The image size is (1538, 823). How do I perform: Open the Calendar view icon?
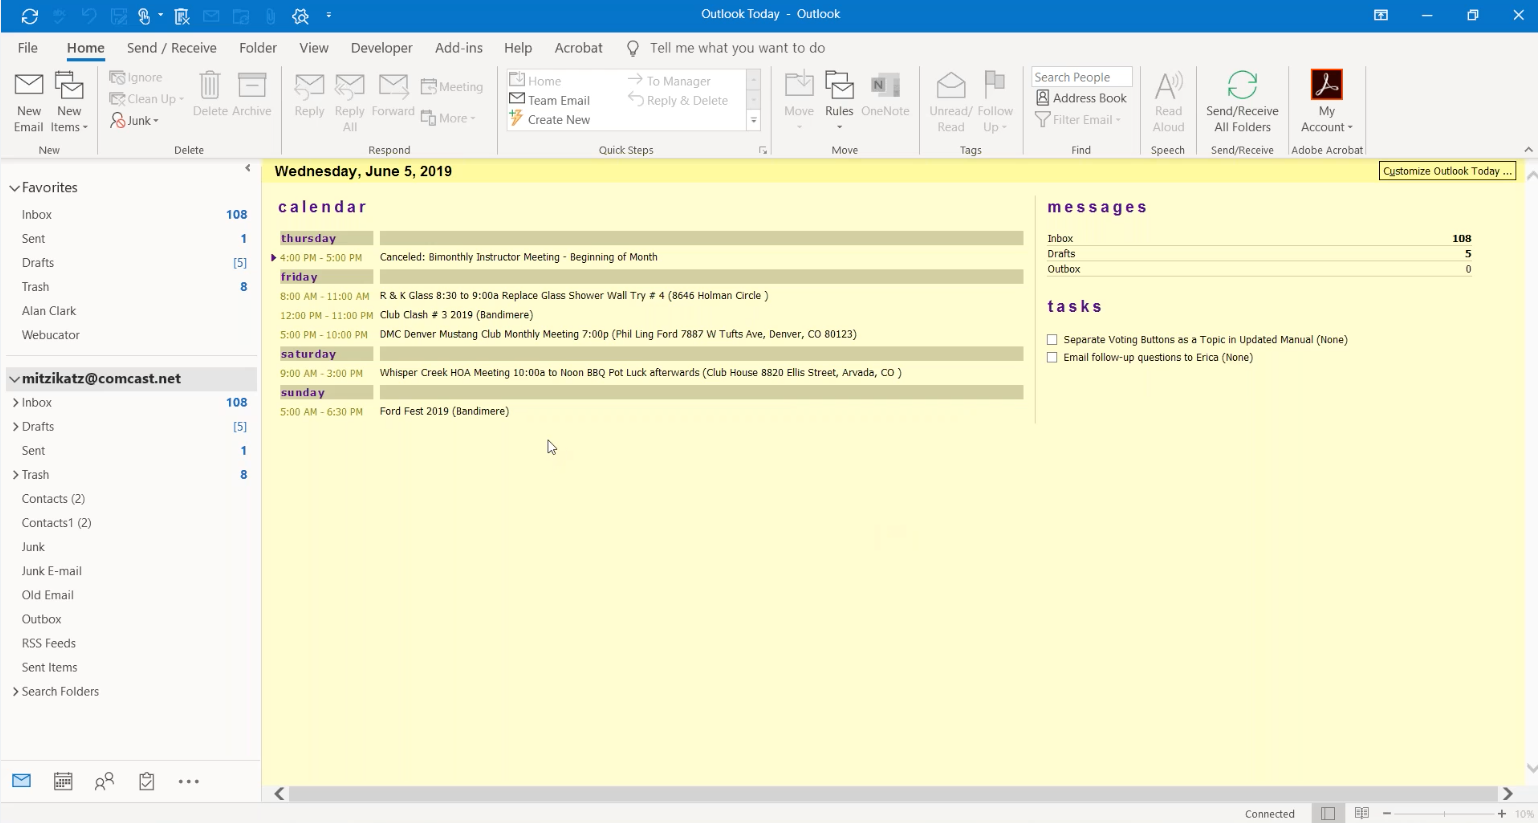[63, 781]
